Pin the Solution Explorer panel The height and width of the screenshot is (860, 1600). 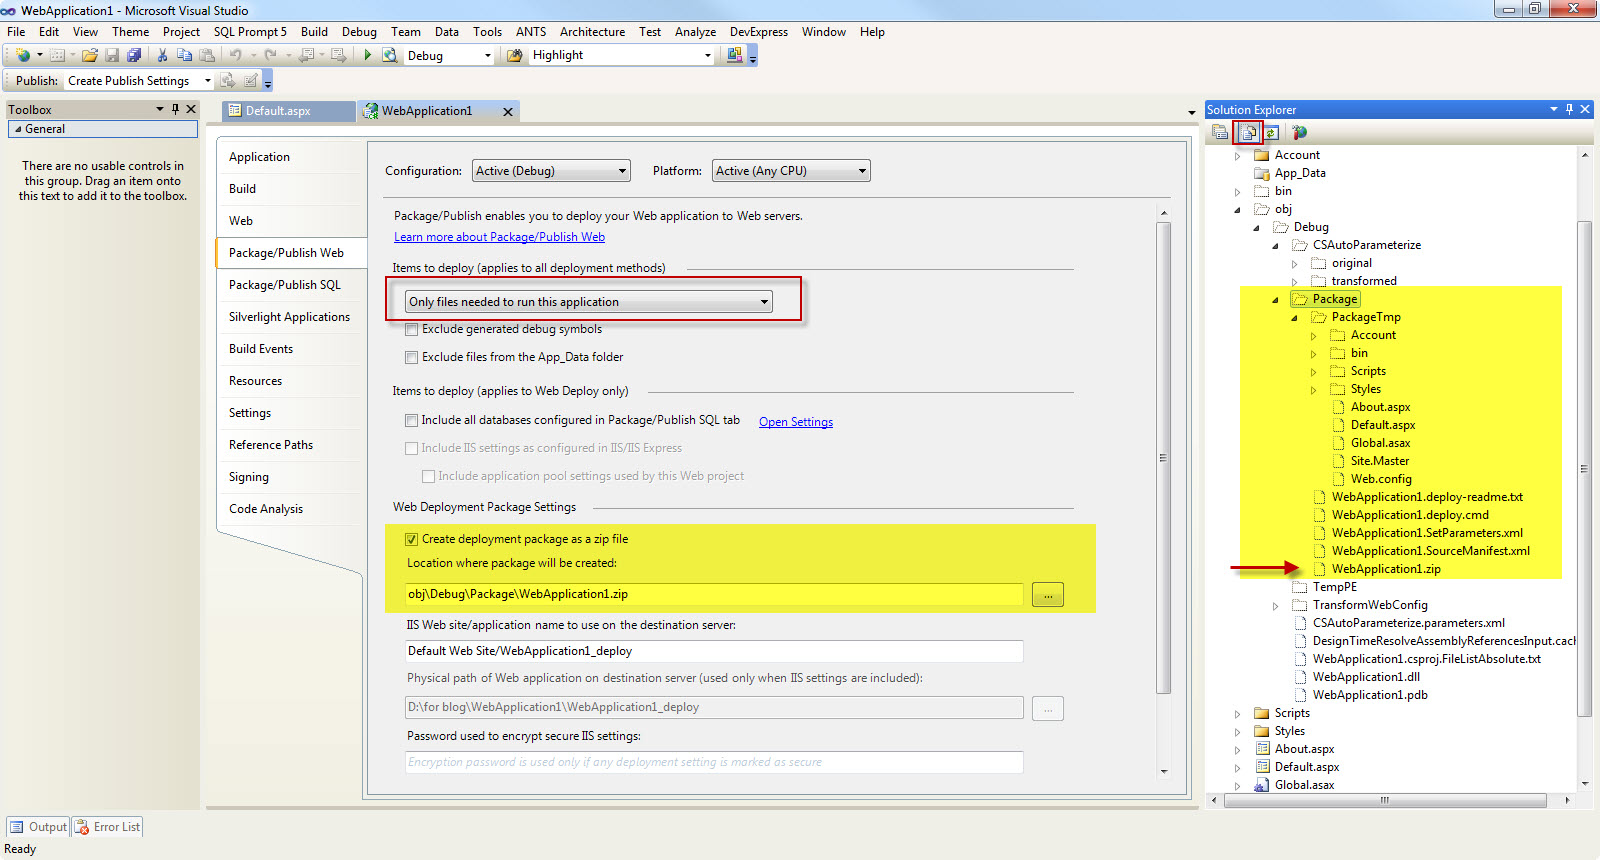(1569, 109)
